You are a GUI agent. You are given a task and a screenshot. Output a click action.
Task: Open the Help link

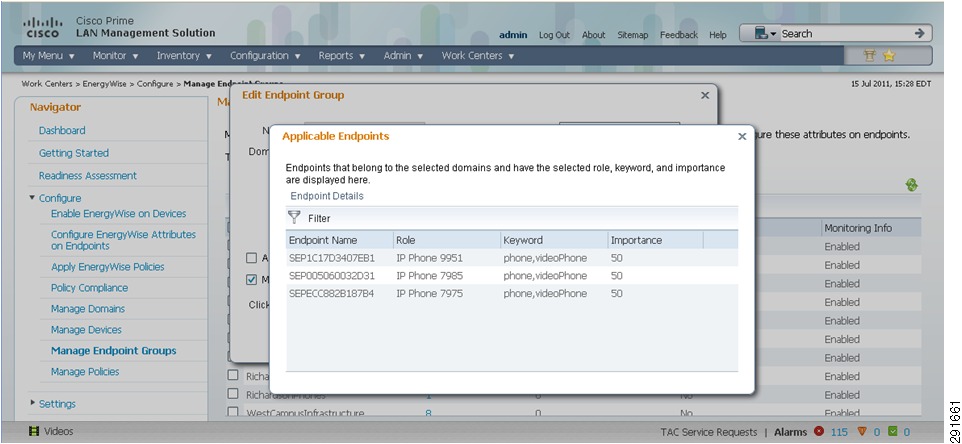tap(718, 35)
